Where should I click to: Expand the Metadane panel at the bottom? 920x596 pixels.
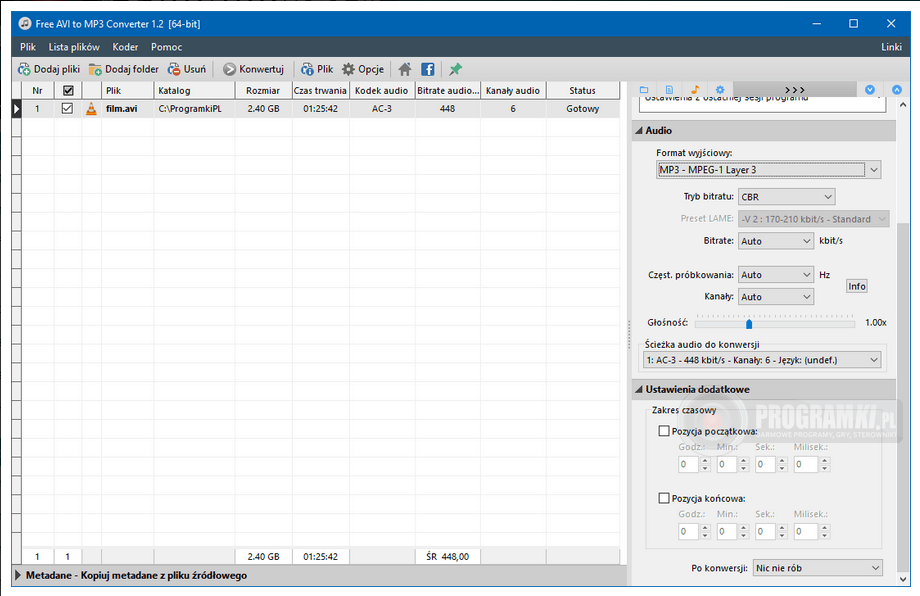(x=18, y=575)
